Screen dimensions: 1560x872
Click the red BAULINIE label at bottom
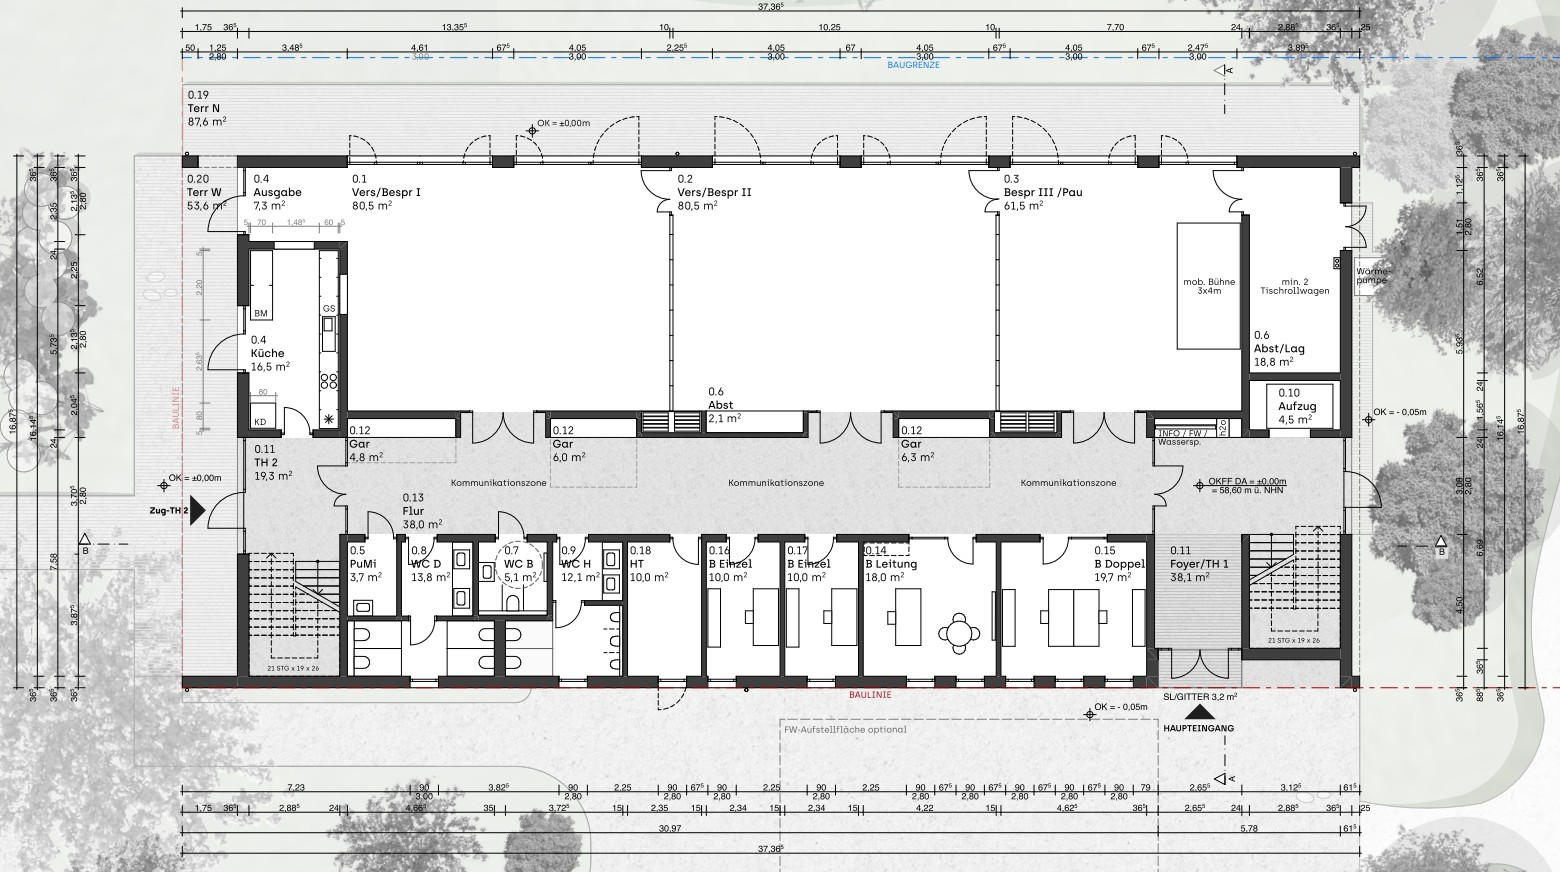(x=865, y=694)
